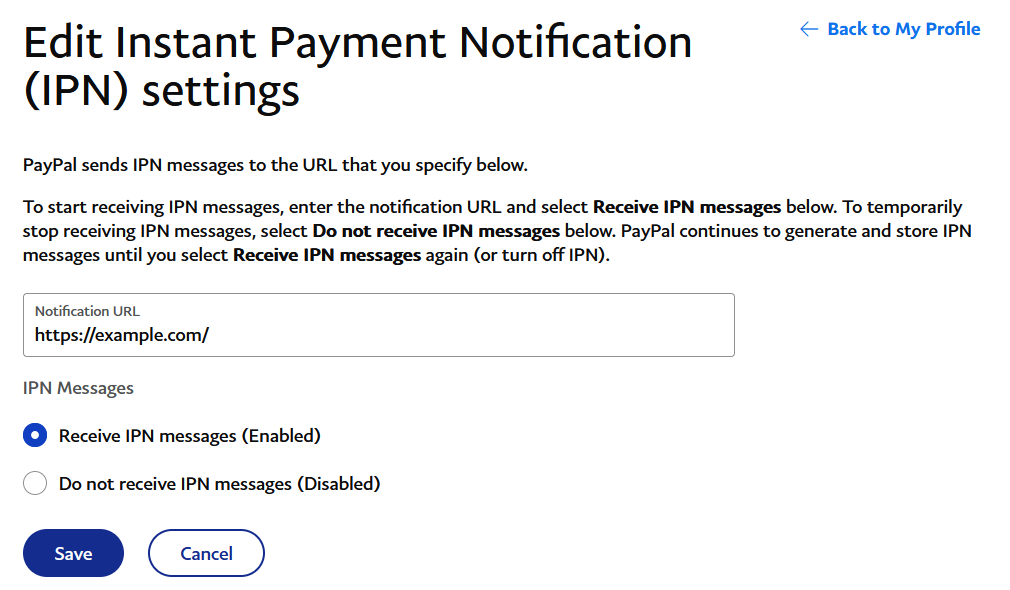
Task: Select the https://example.com/ URL text
Action: coord(123,335)
